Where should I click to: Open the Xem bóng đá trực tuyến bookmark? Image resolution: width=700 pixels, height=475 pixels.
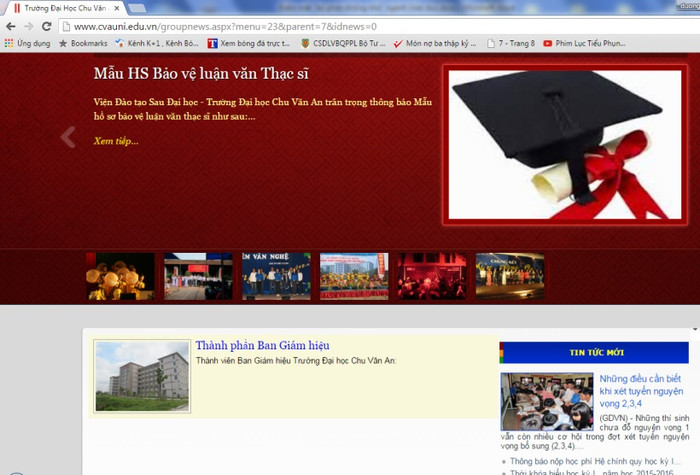(x=248, y=43)
